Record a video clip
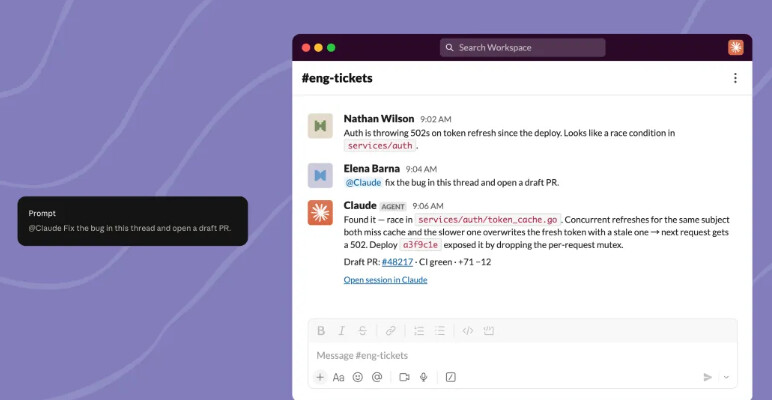The width and height of the screenshot is (772, 400). pyautogui.click(x=405, y=377)
